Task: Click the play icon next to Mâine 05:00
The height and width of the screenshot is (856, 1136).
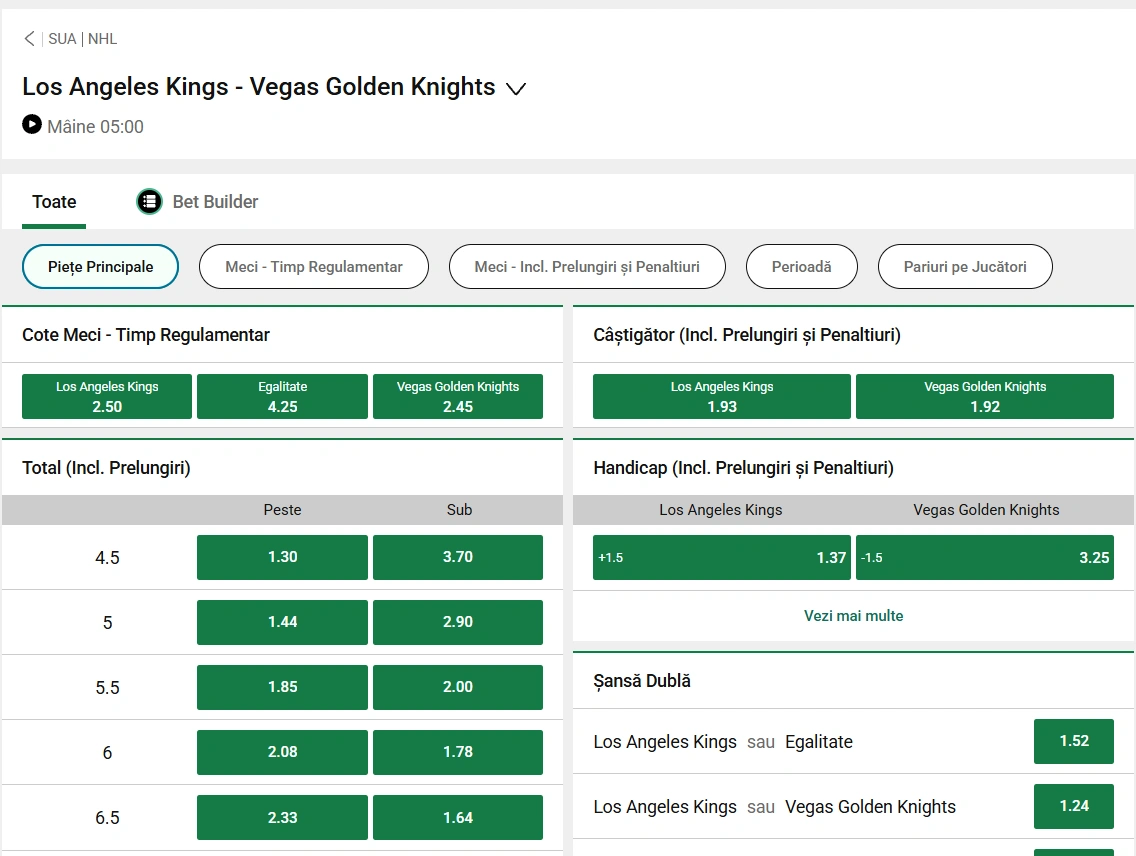Action: pos(31,125)
